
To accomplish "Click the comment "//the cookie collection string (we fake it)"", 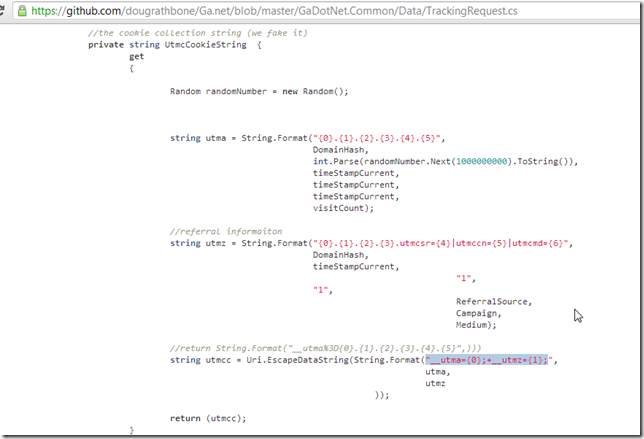I will [x=198, y=33].
